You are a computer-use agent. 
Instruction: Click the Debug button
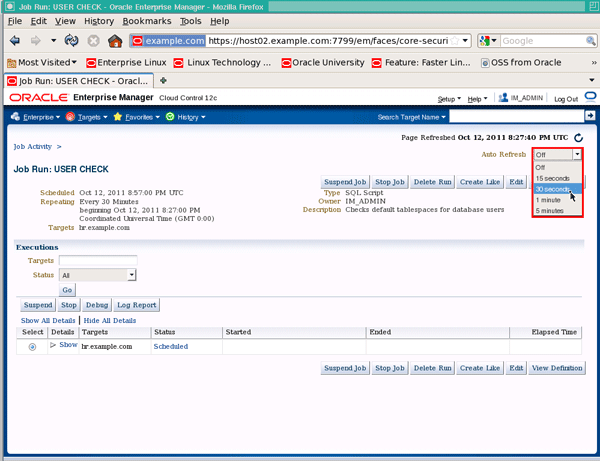tap(97, 305)
